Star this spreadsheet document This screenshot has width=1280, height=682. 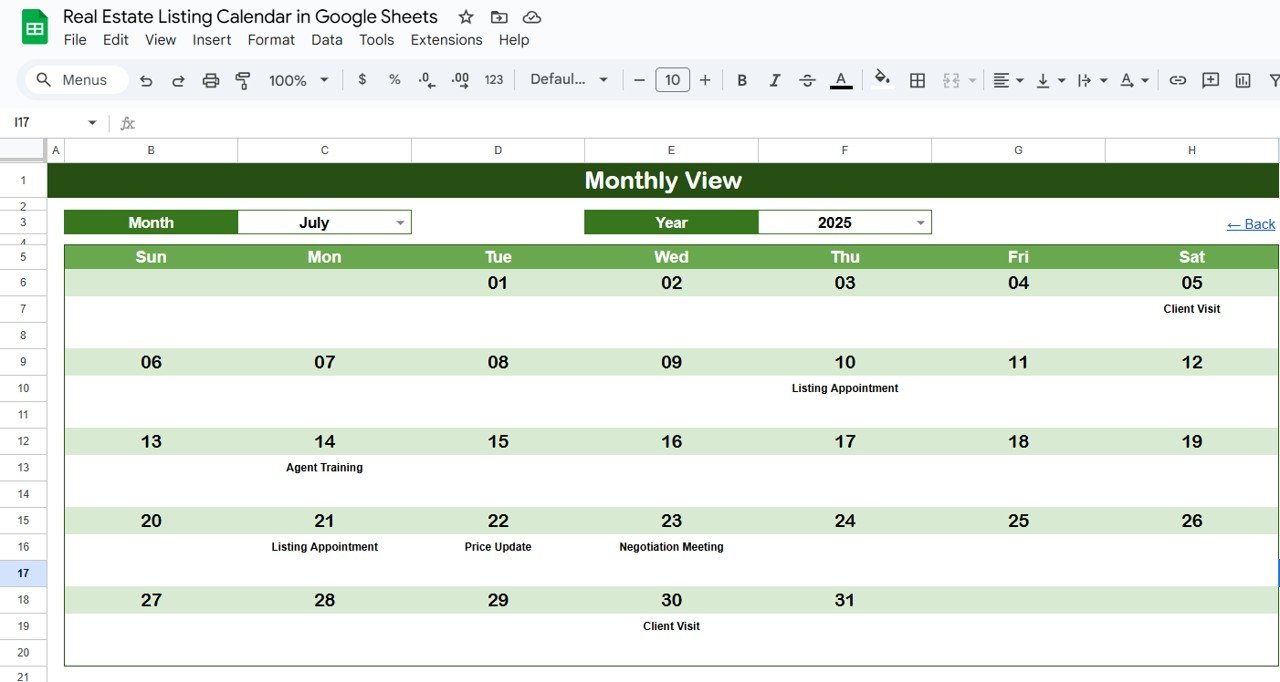pyautogui.click(x=466, y=17)
